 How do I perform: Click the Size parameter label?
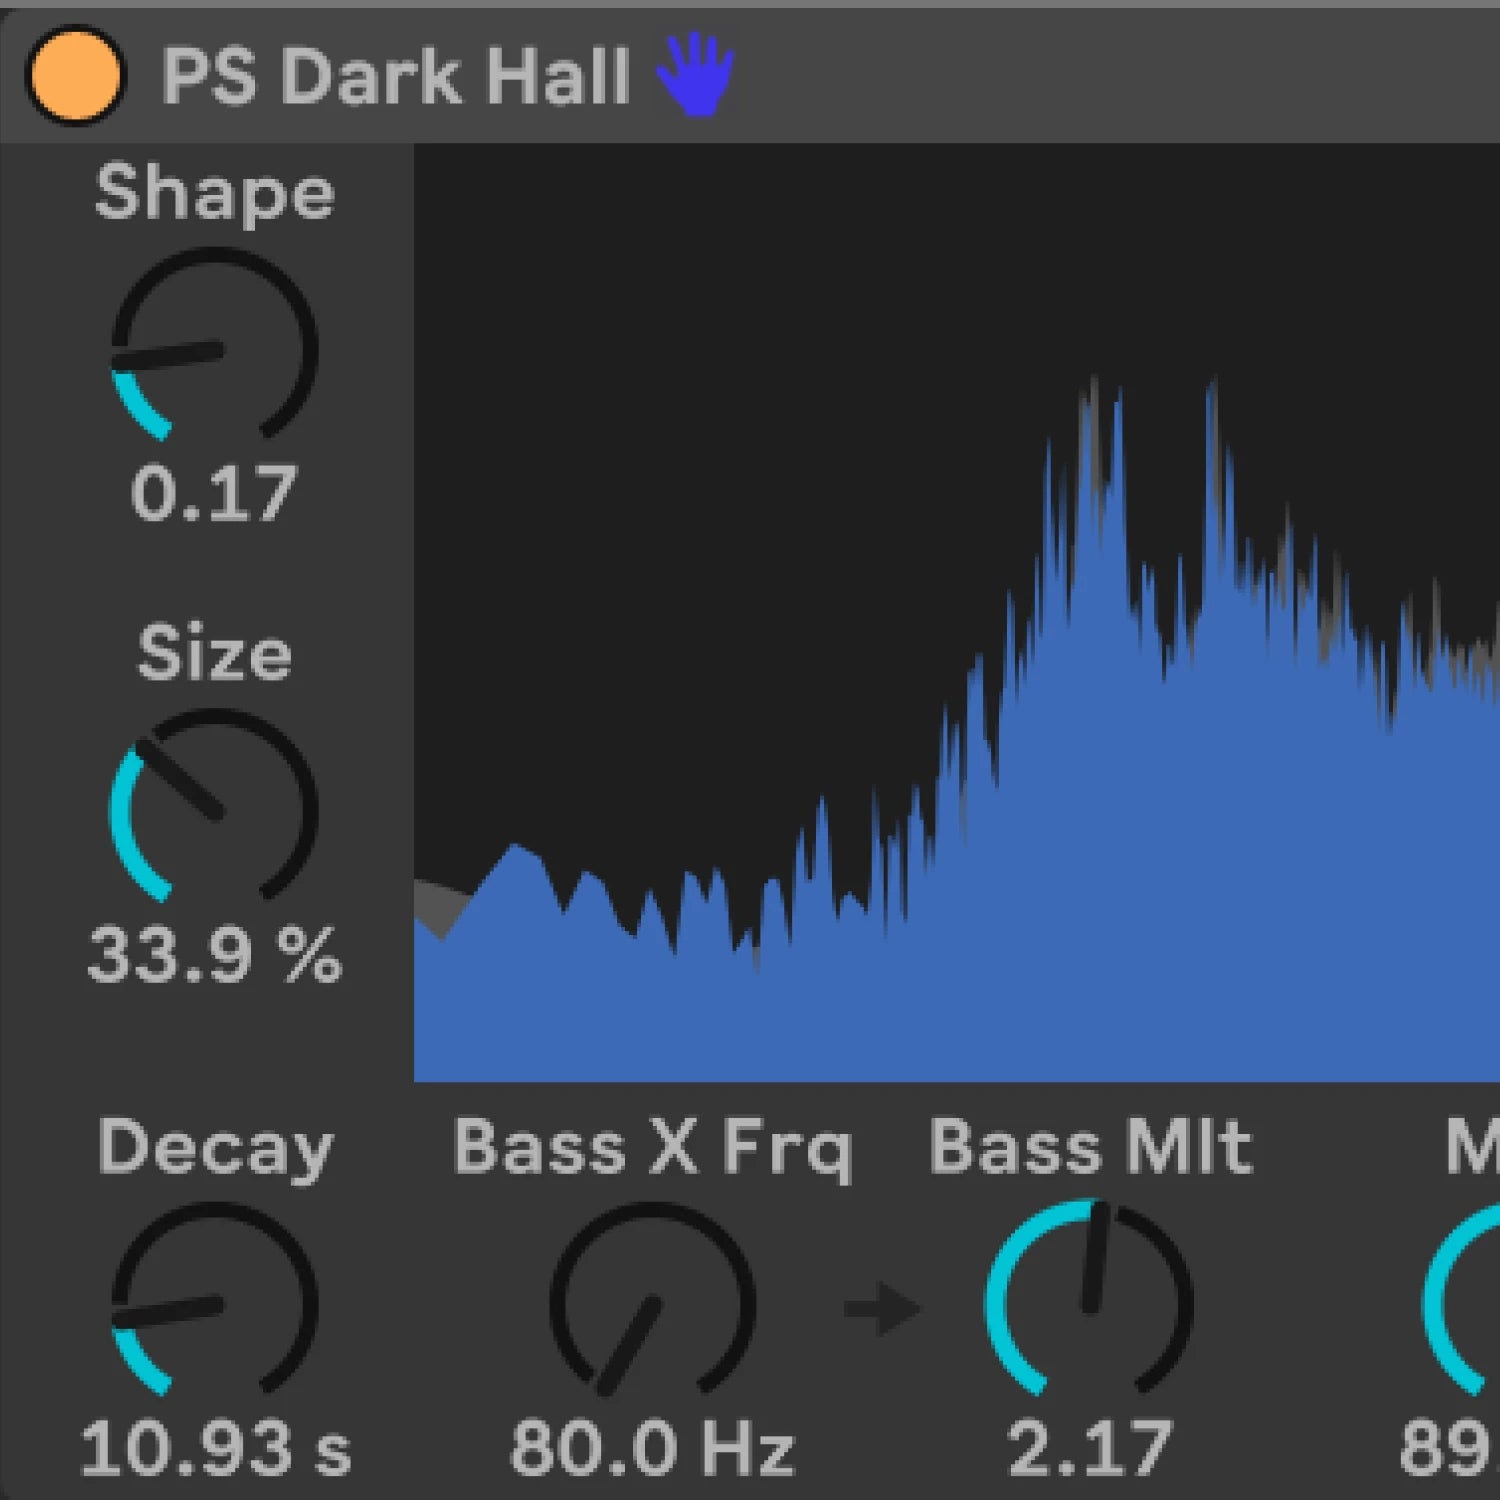pyautogui.click(x=214, y=653)
